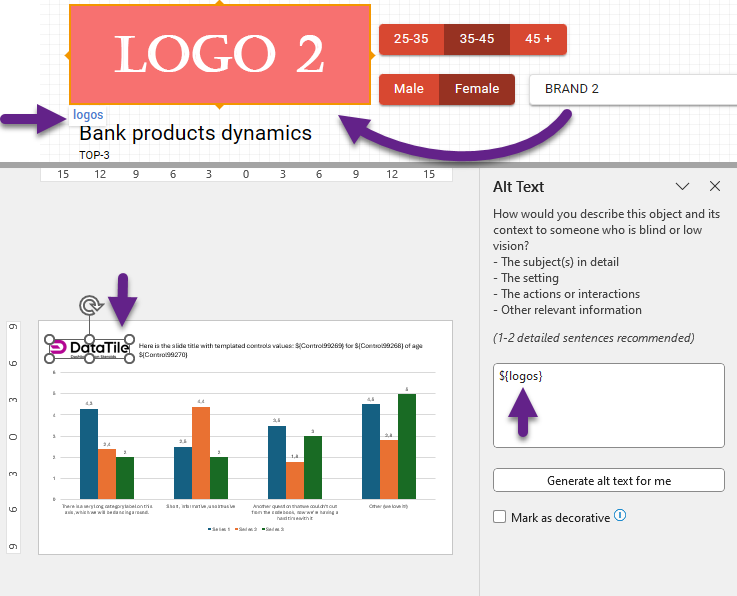This screenshot has width=737, height=596.
Task: Enable the Mark as decorative checkbox
Action: tap(500, 518)
